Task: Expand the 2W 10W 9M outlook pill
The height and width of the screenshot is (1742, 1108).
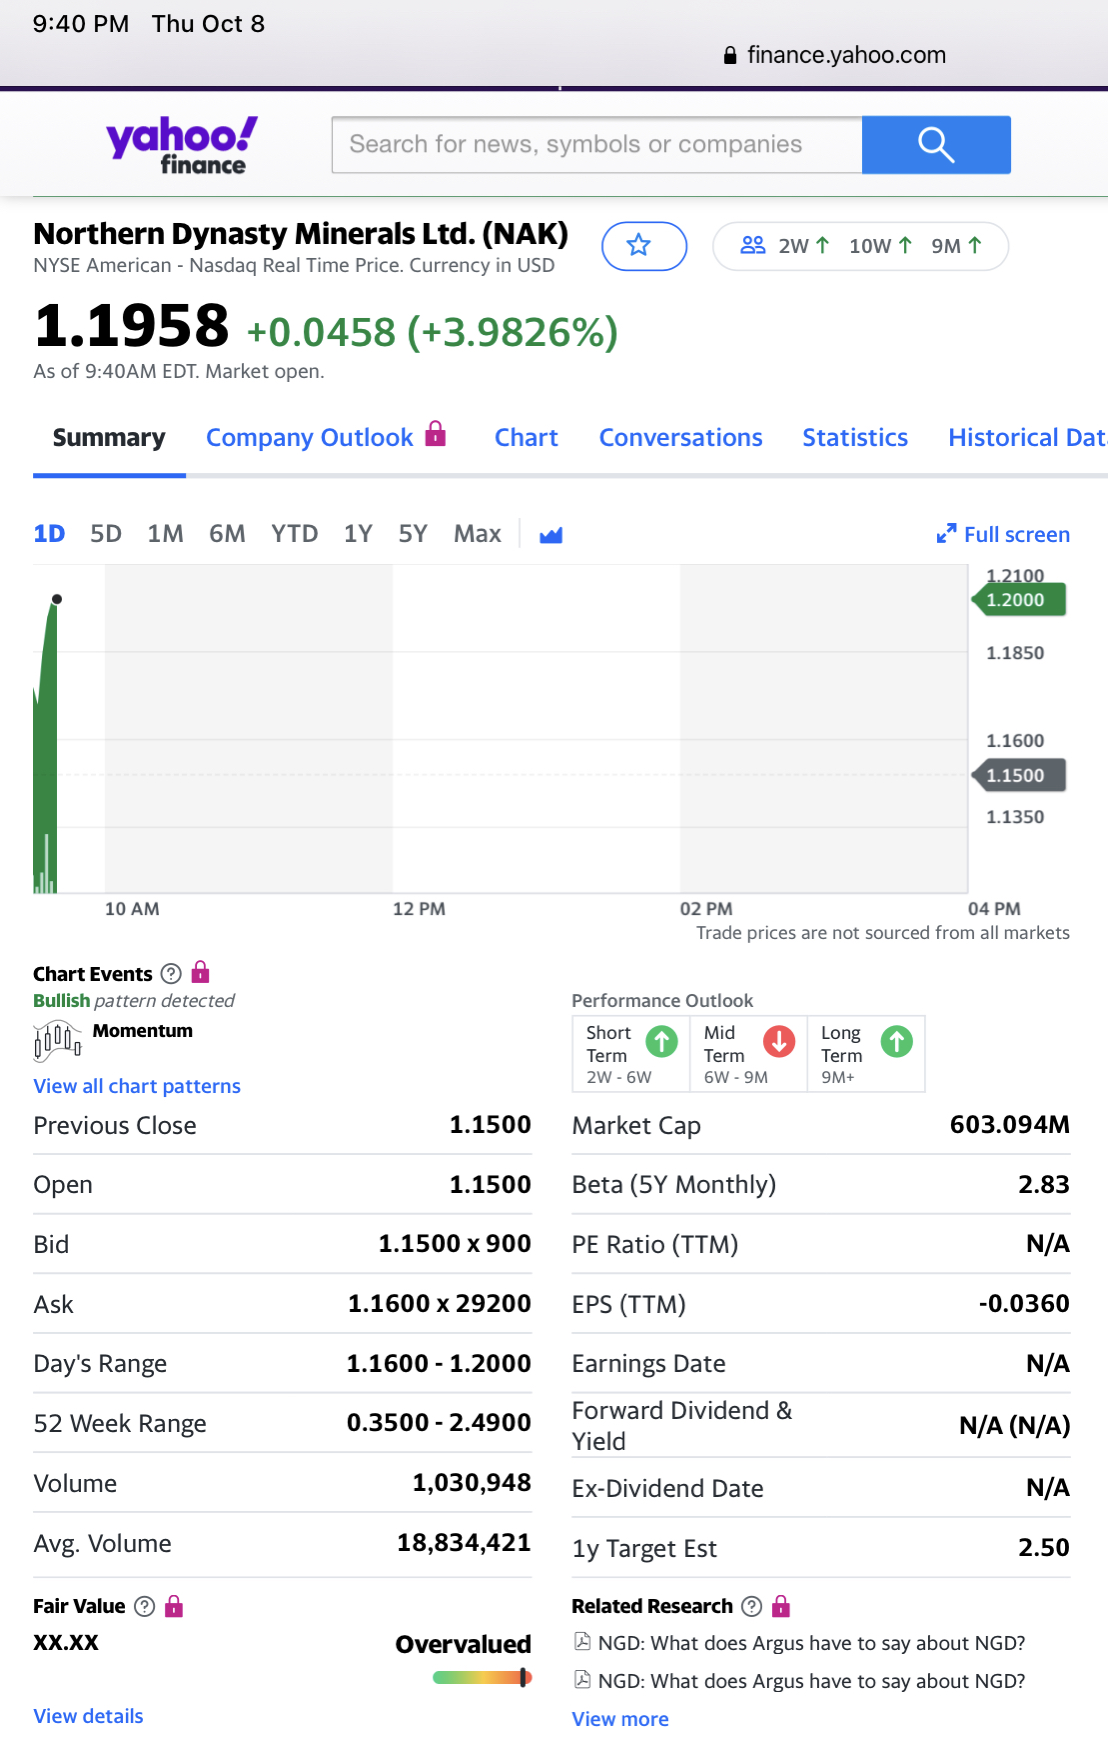Action: [860, 246]
